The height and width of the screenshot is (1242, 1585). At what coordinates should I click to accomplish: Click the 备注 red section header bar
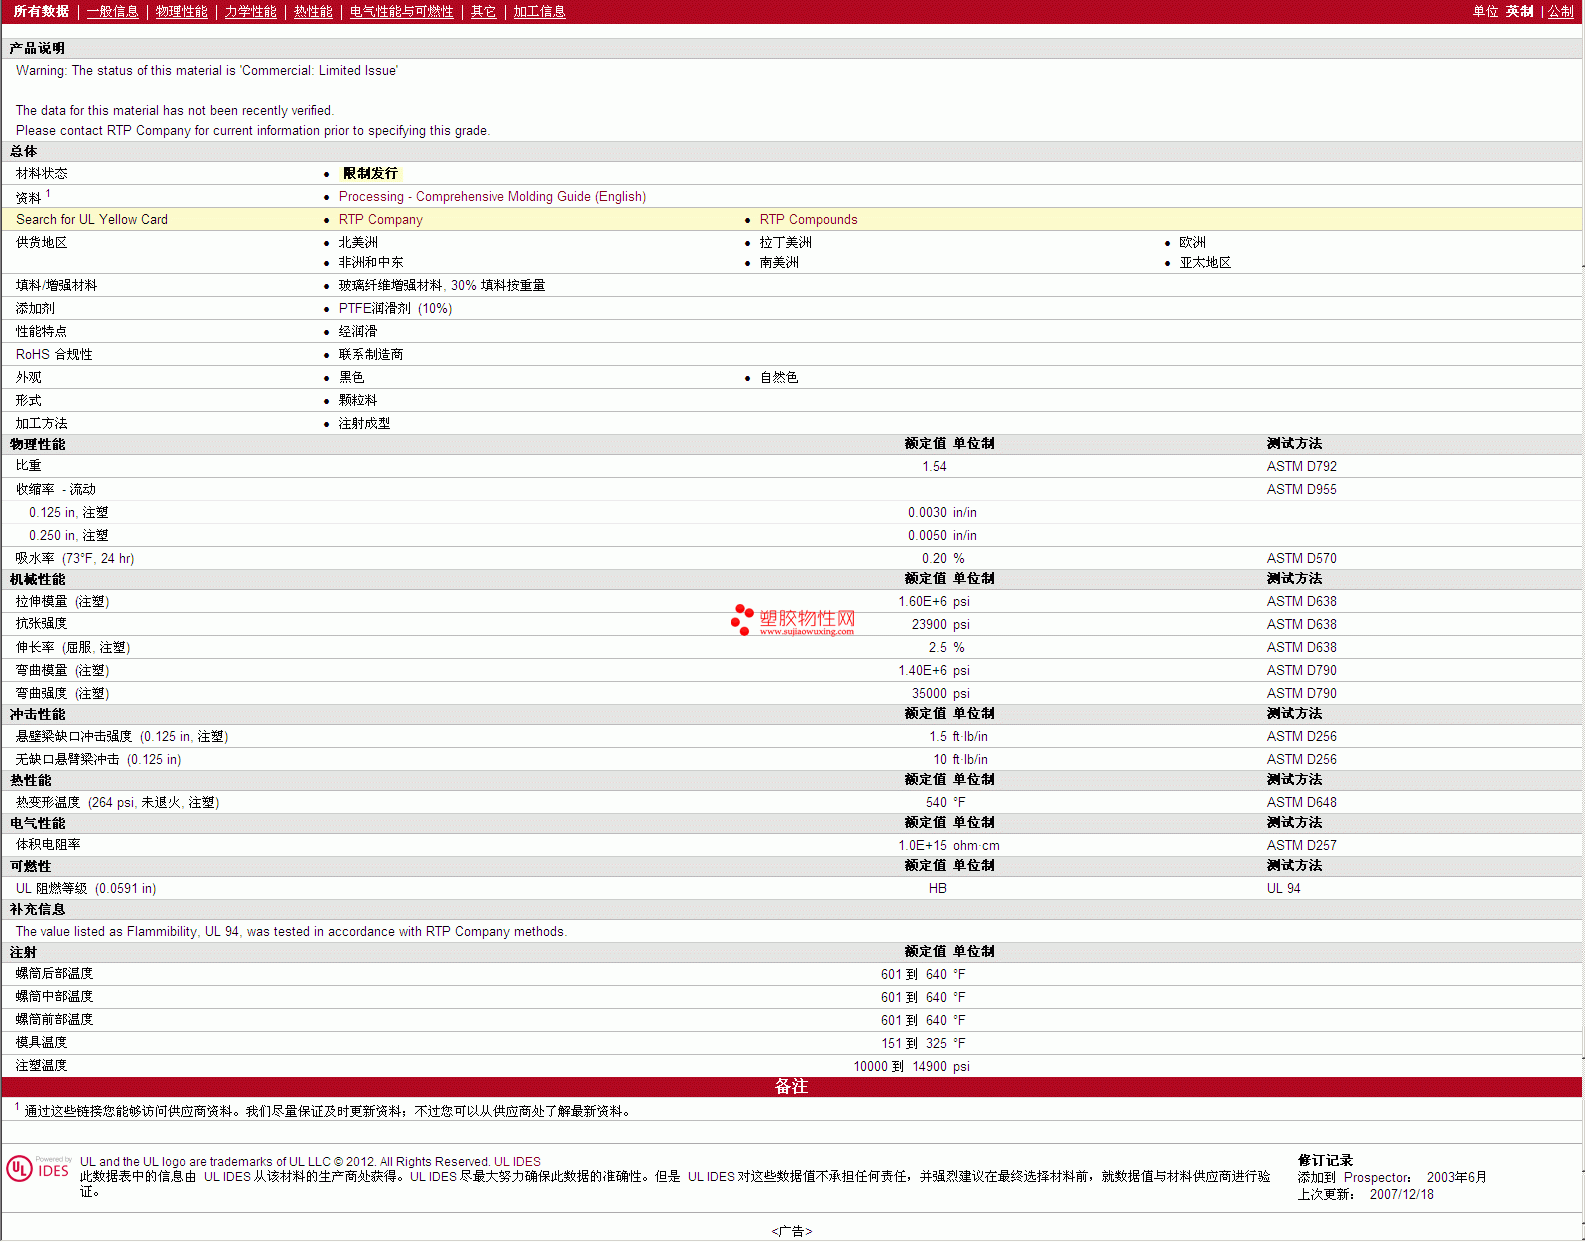point(791,1087)
